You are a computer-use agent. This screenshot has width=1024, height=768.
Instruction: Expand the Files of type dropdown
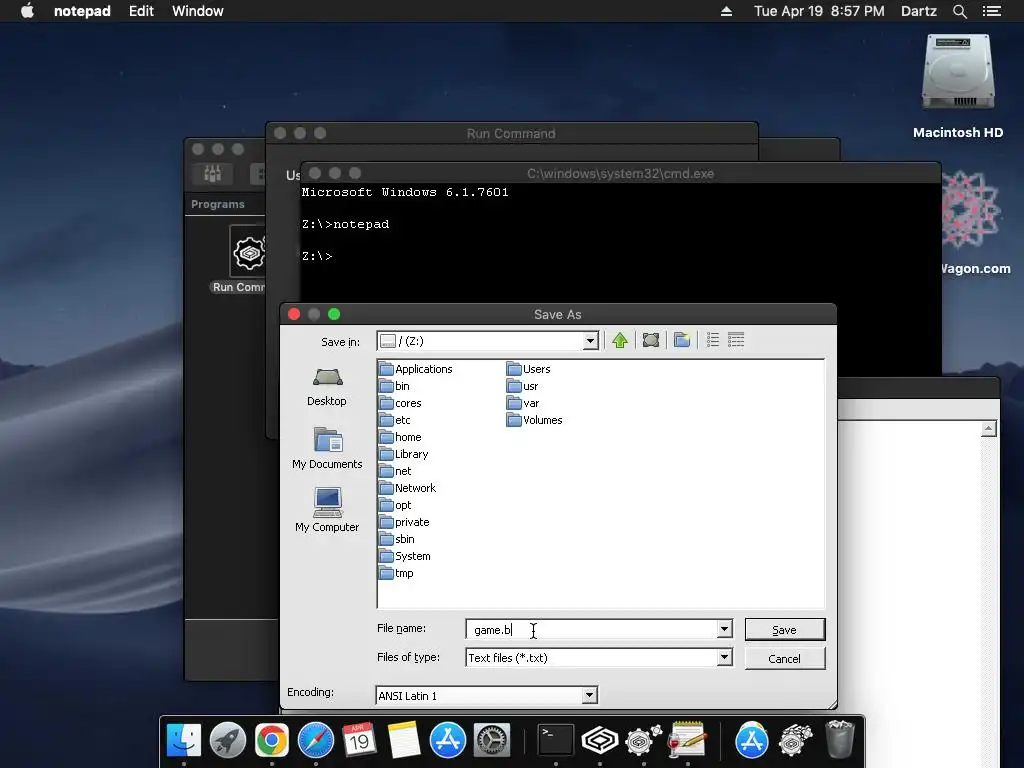pos(724,658)
